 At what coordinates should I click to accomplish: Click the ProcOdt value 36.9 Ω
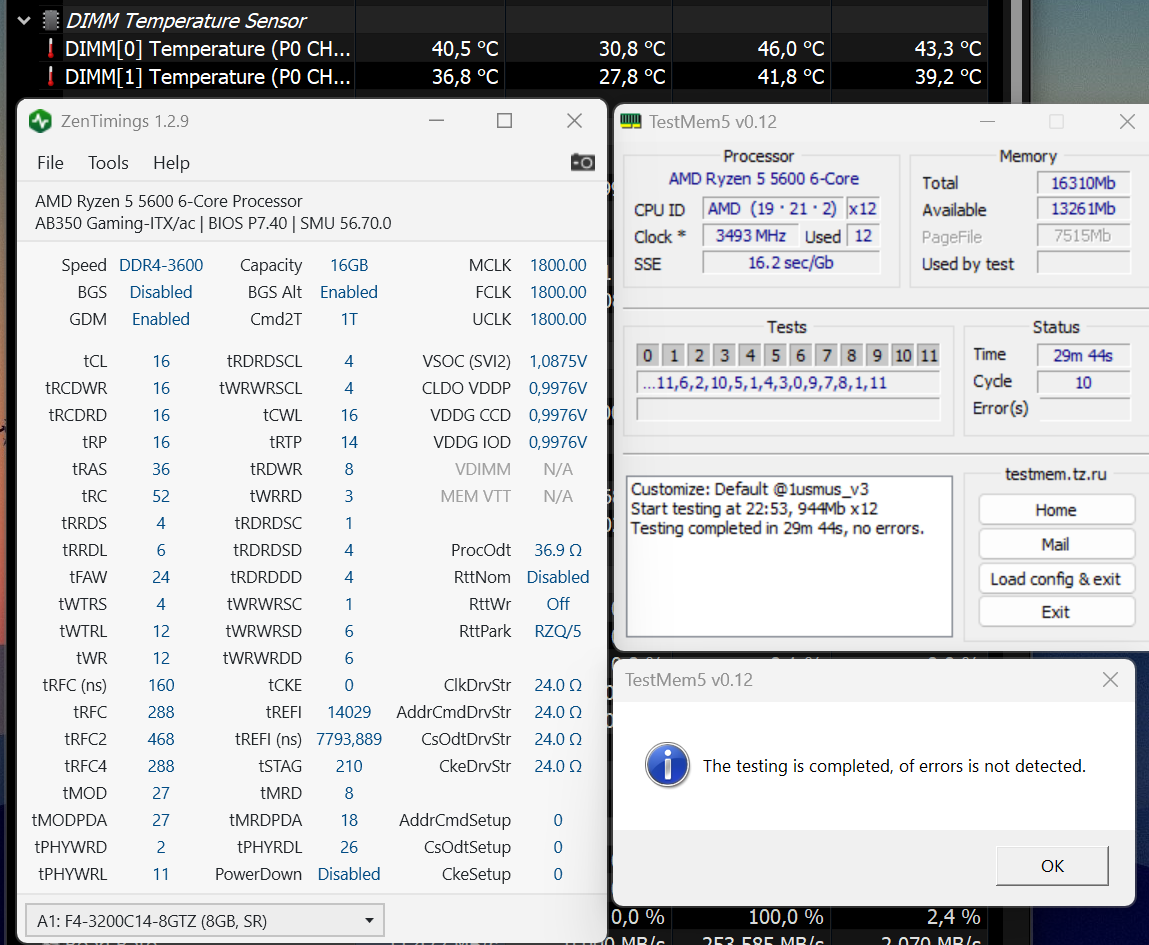558,550
